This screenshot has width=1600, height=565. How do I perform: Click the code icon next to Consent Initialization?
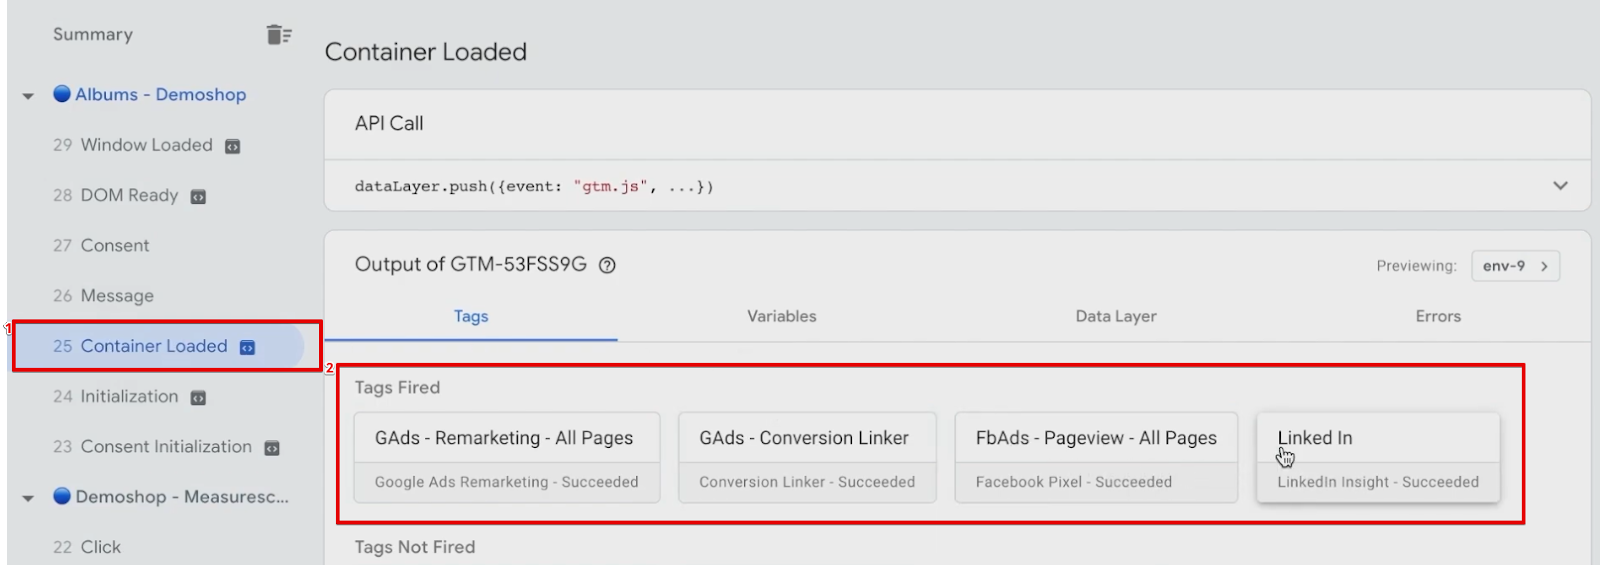[x=271, y=448]
